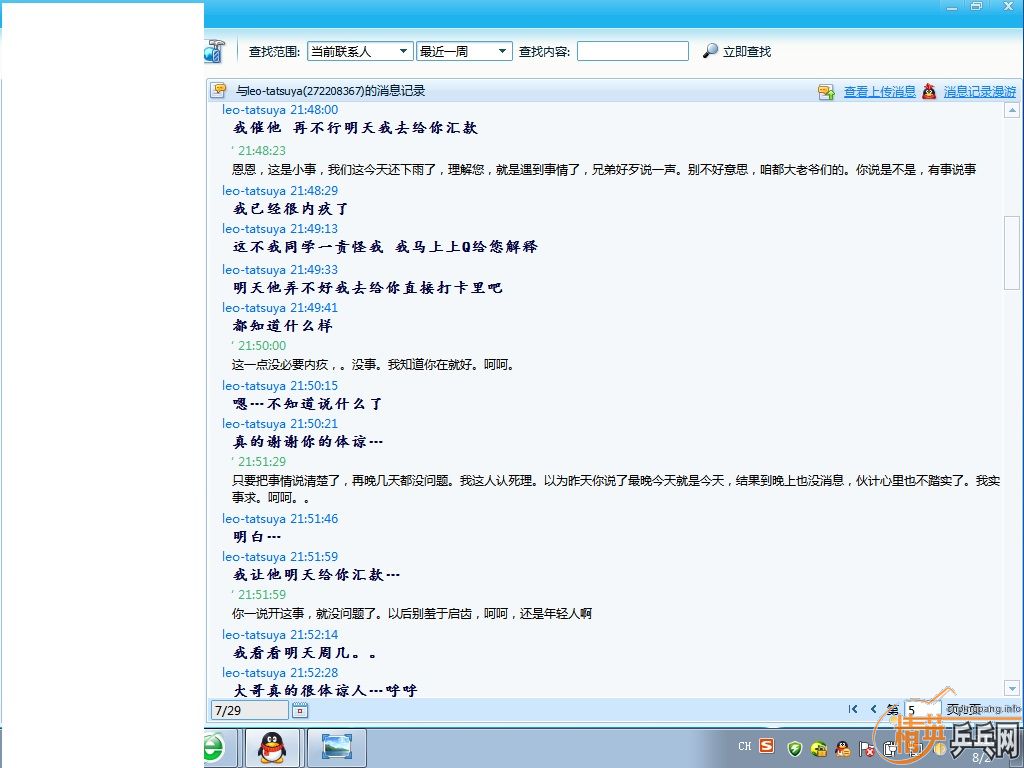
Task: Click the message 我看看明天周几。。
Action: (304, 652)
